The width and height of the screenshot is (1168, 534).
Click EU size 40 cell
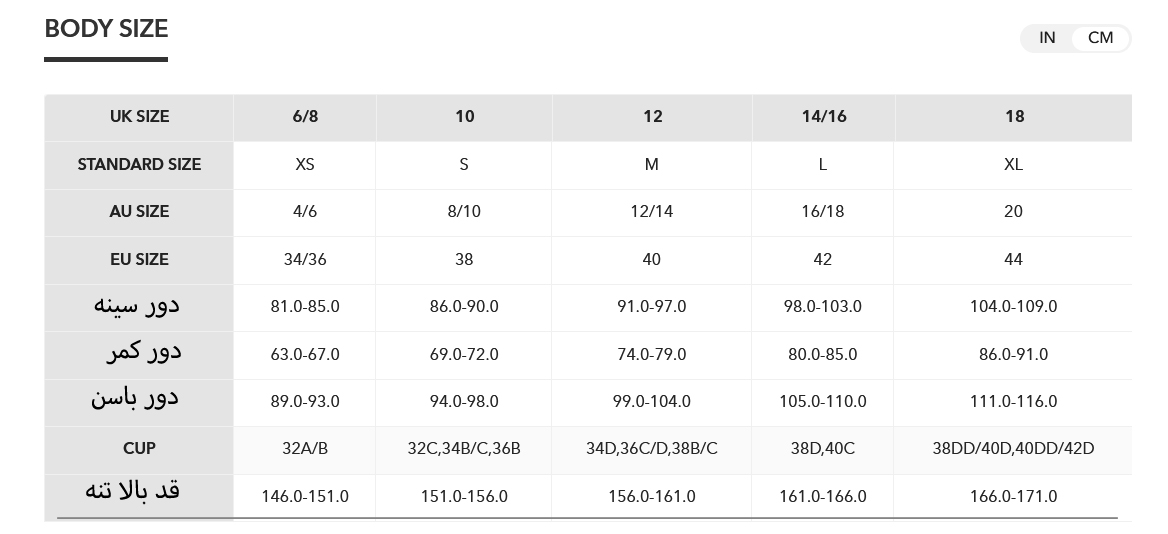point(652,259)
